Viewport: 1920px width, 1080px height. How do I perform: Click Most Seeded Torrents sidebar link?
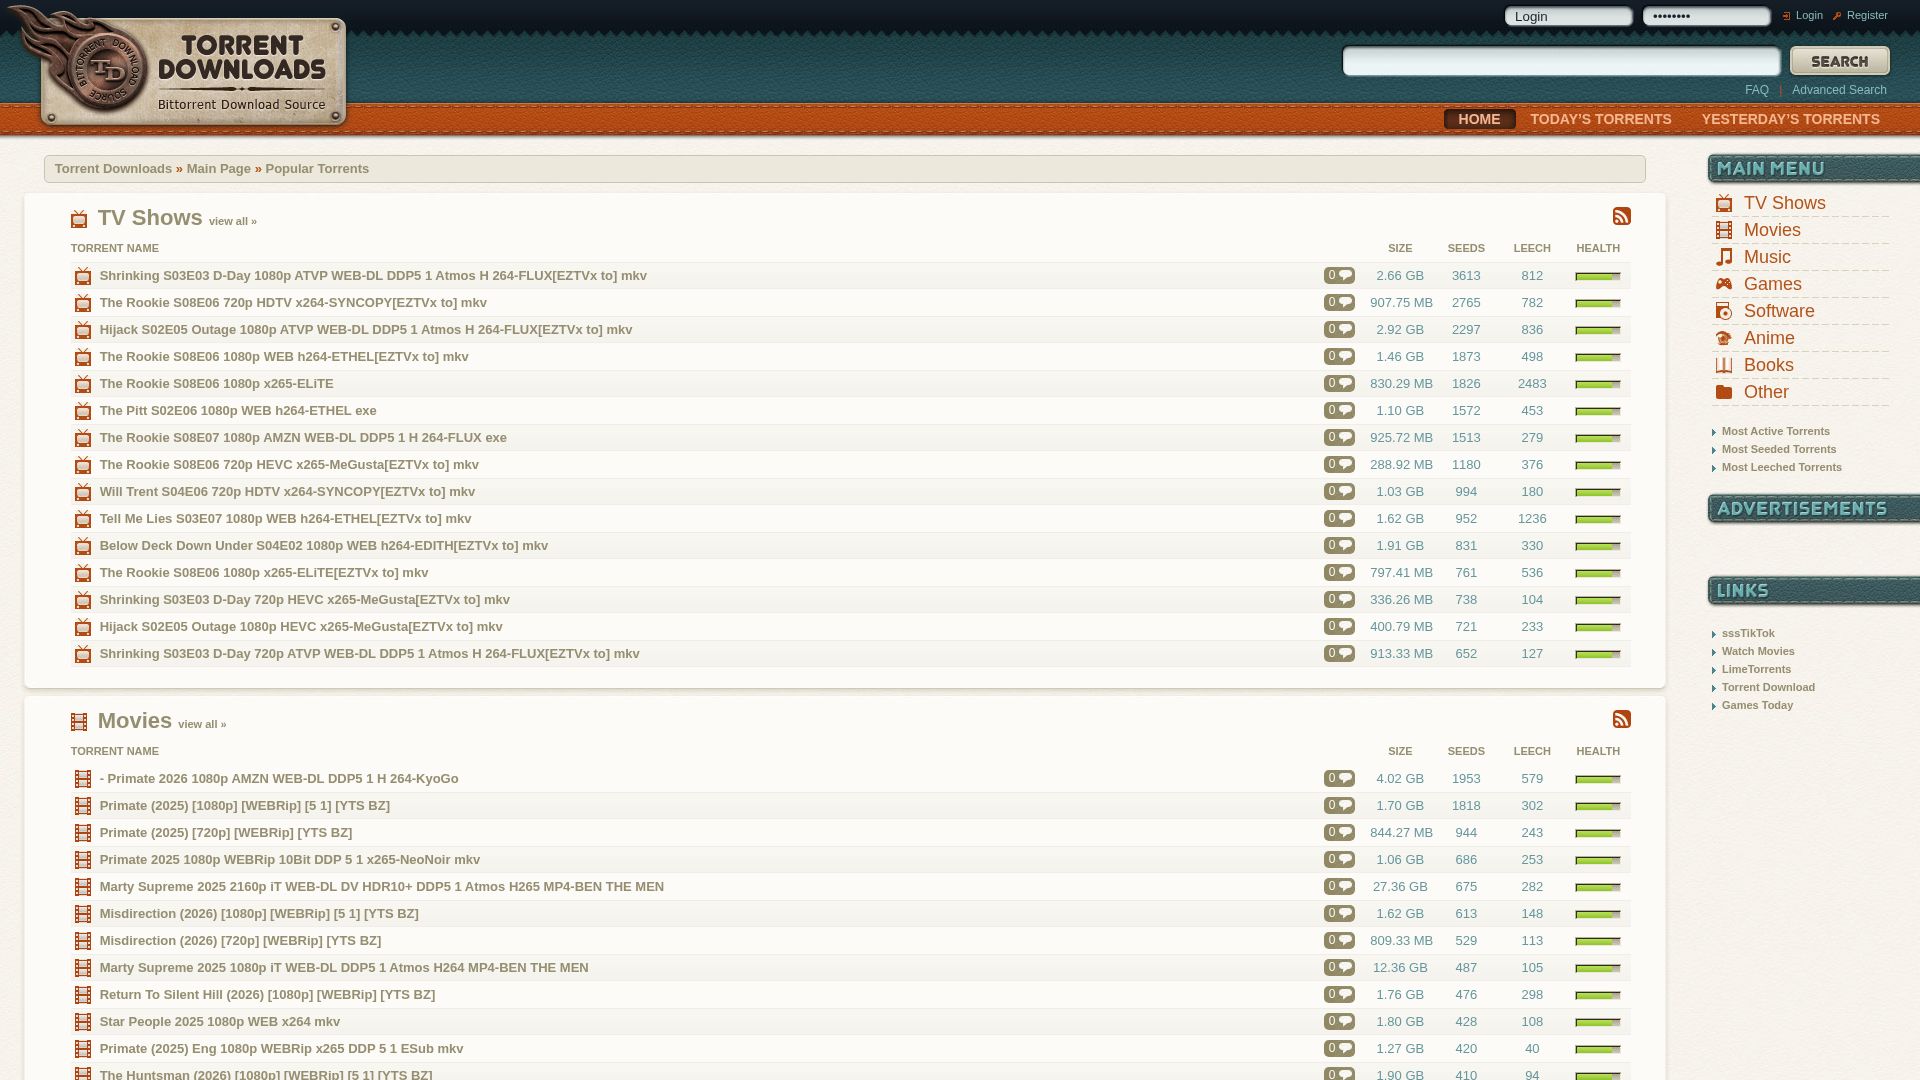pyautogui.click(x=1778, y=450)
